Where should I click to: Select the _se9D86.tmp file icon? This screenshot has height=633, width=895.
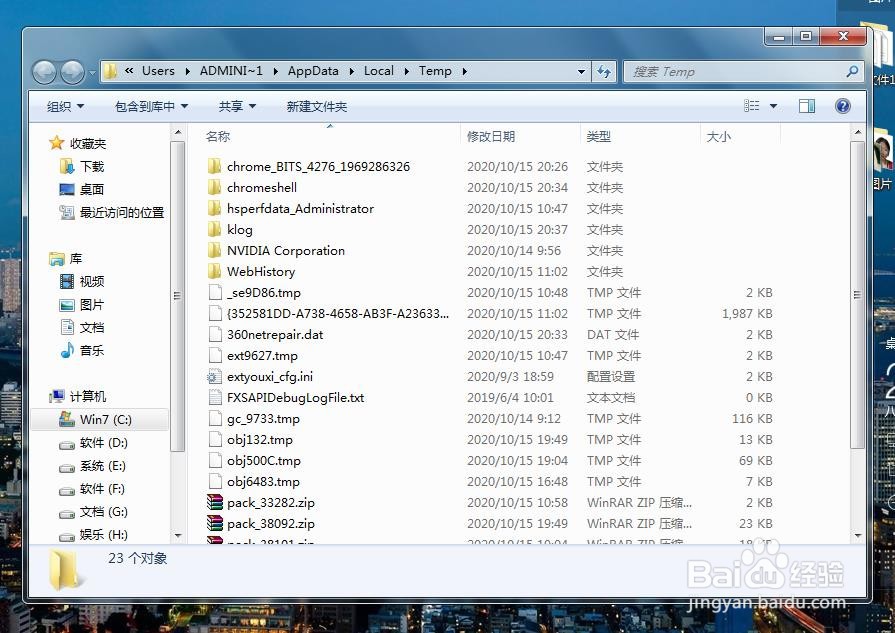tap(215, 292)
